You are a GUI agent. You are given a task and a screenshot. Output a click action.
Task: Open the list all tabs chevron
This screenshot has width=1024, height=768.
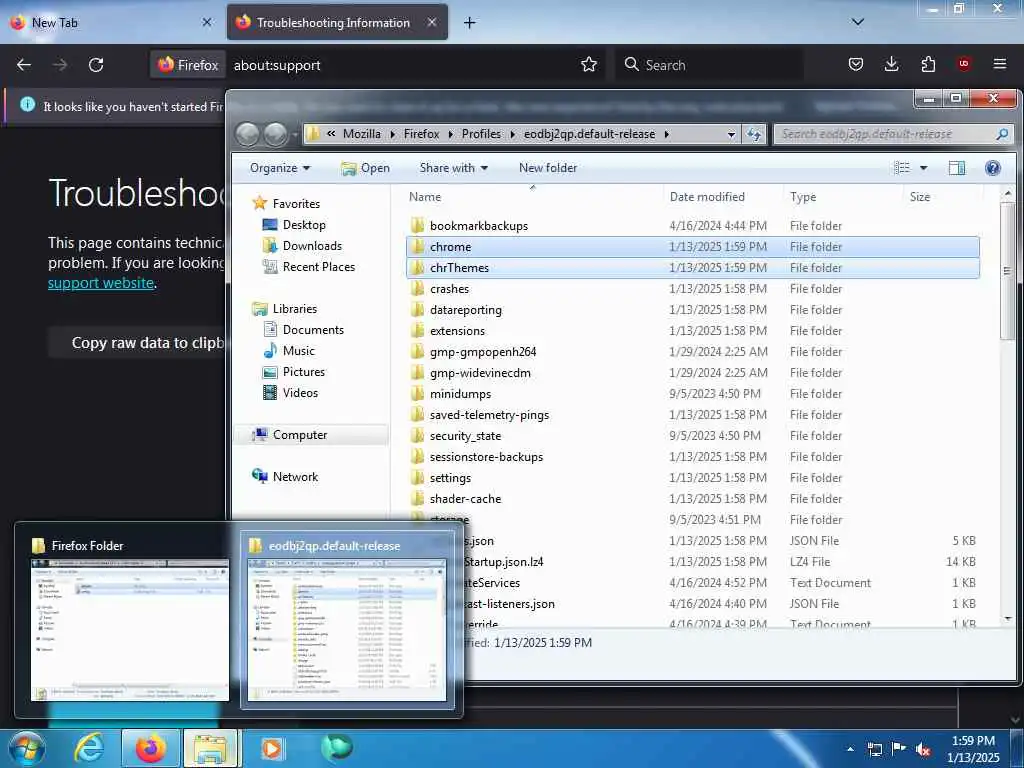pos(858,22)
